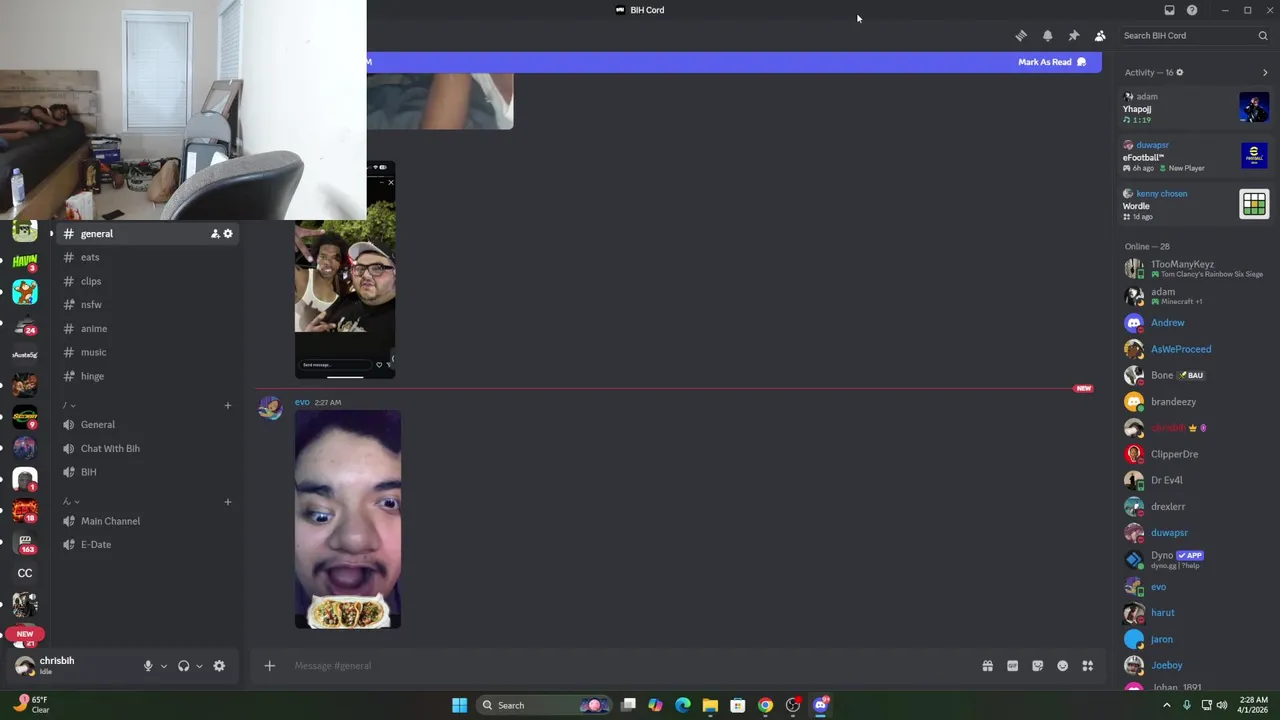The image size is (1280, 720).
Task: Create channel in second voice category
Action: 227,501
